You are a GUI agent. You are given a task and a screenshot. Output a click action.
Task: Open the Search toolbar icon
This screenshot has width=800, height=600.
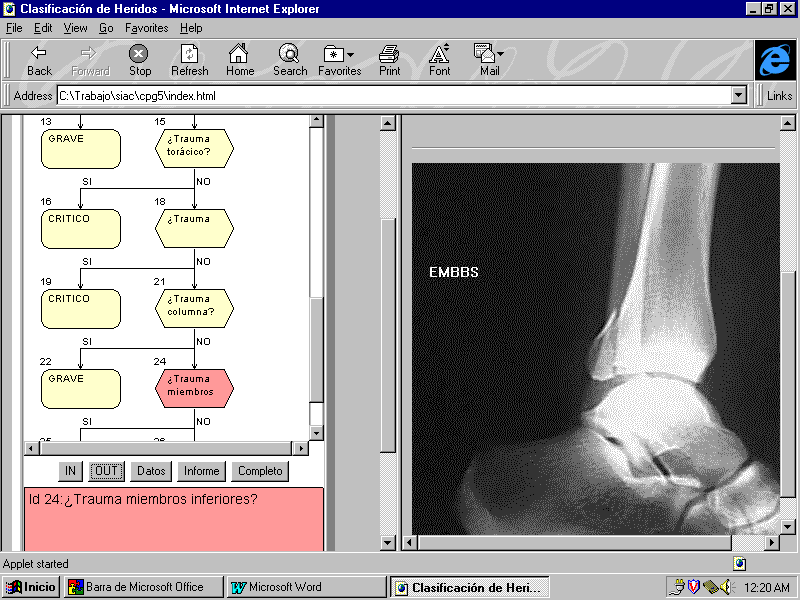click(289, 53)
